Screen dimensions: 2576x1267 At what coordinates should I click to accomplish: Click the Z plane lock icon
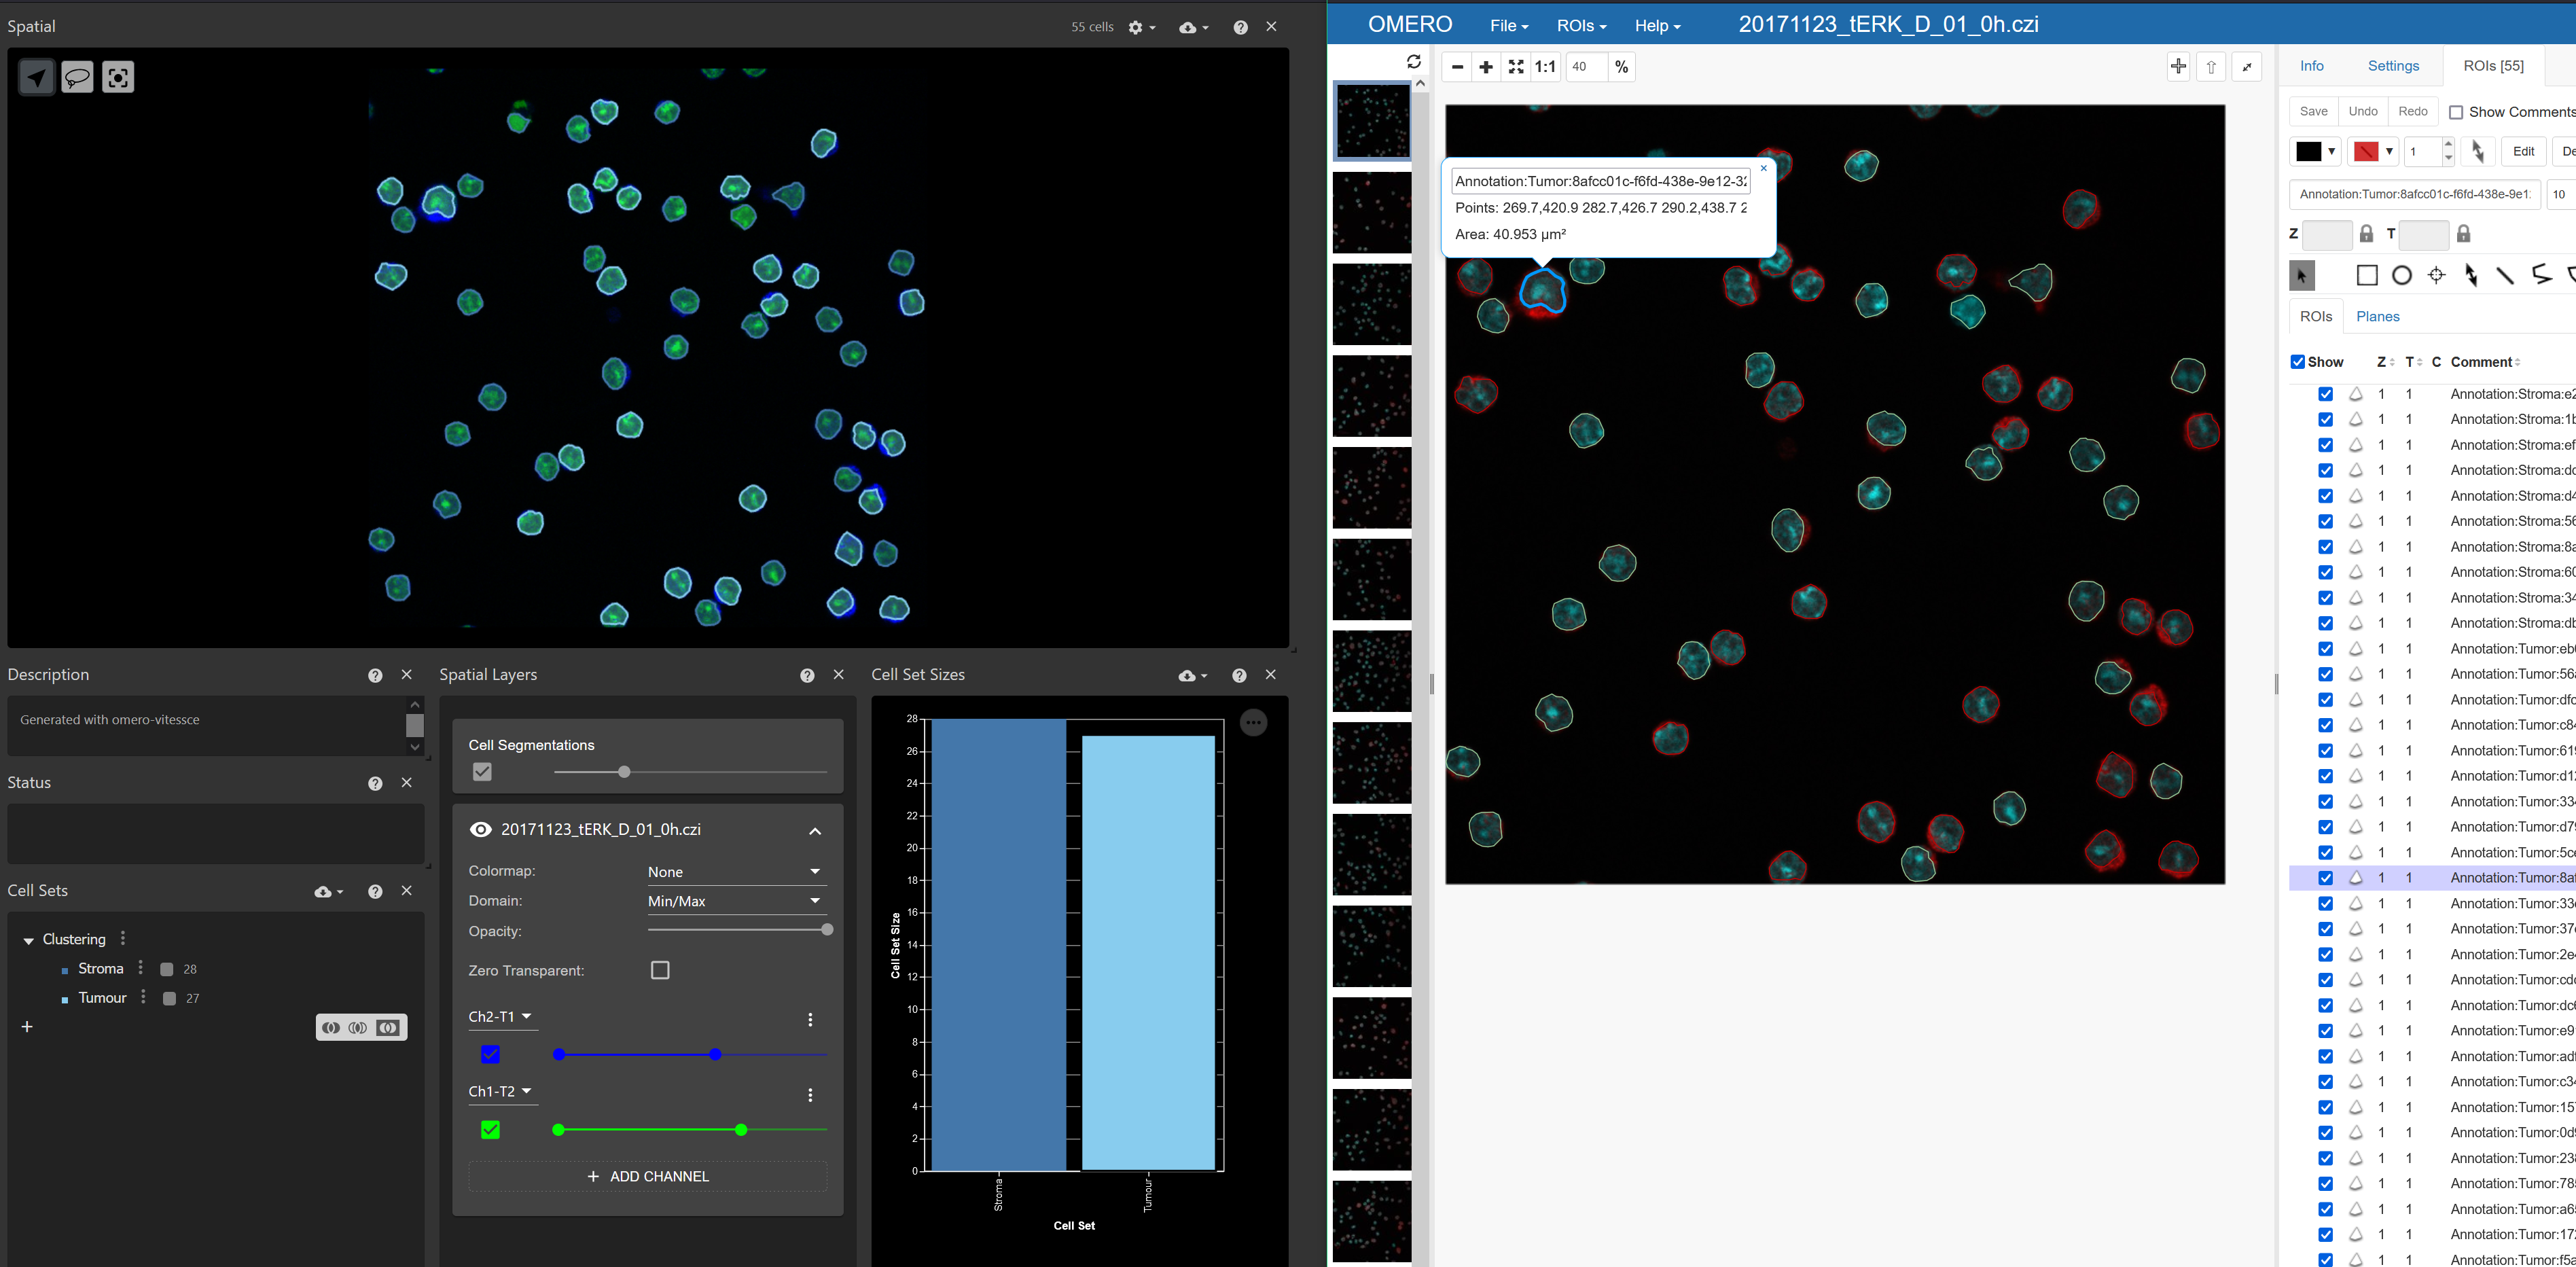pos(2366,234)
